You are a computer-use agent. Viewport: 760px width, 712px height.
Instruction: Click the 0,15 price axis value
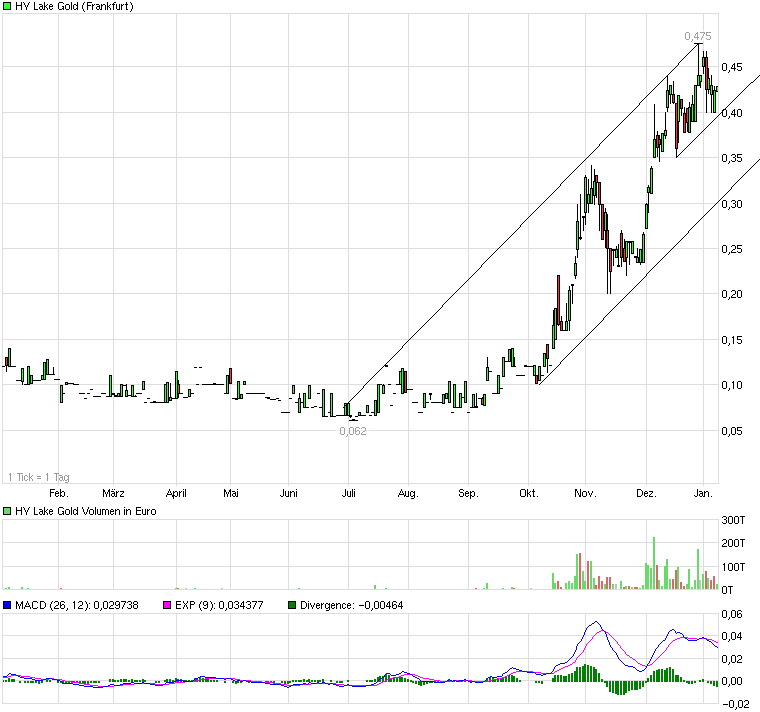[732, 340]
